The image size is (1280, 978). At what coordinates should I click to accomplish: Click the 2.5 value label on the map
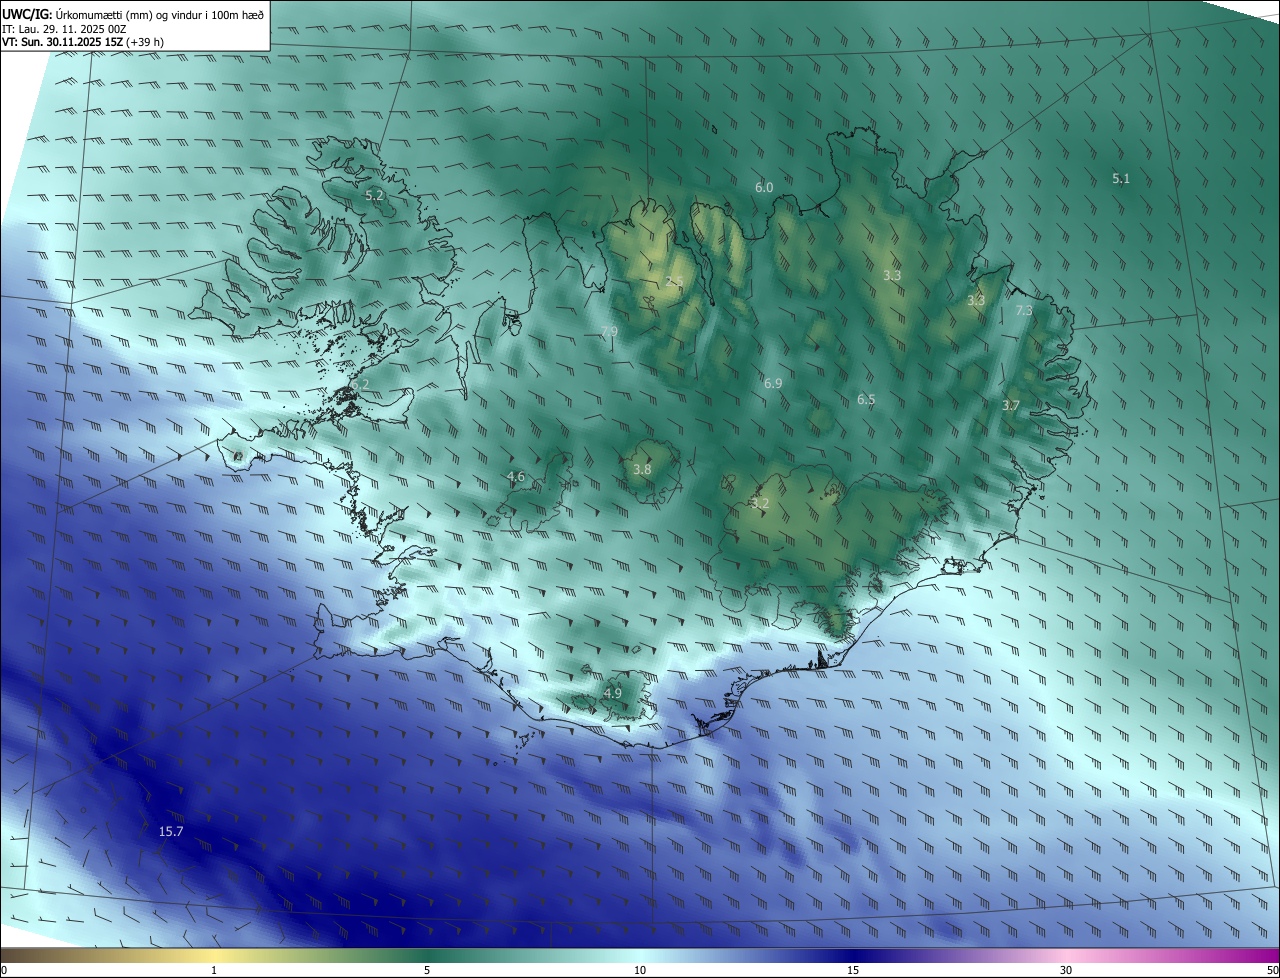(674, 281)
